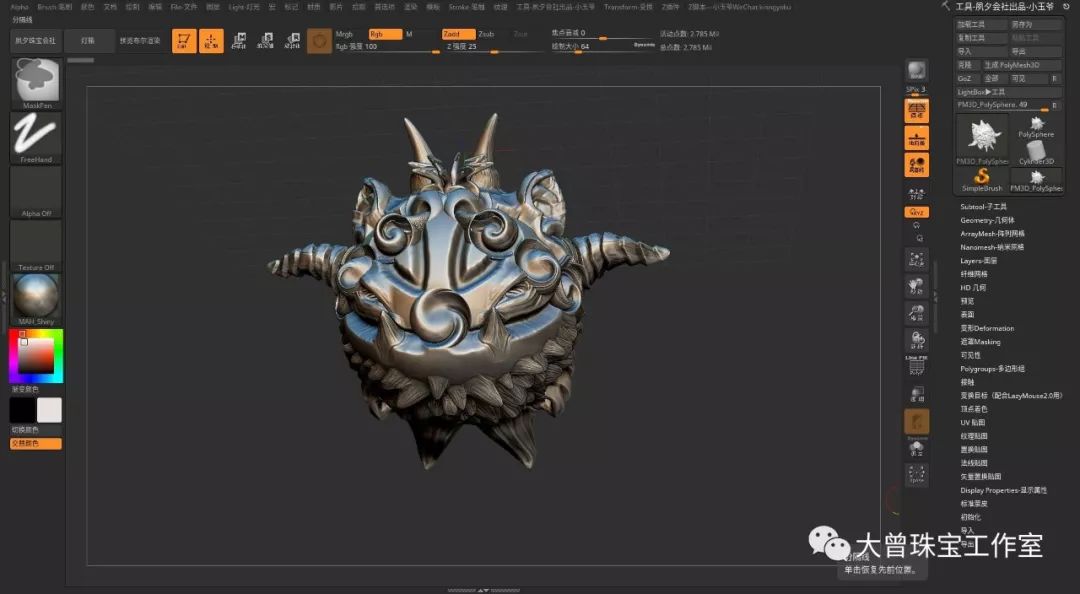Select the black color swatch
The width and height of the screenshot is (1080, 594).
tap(22, 410)
